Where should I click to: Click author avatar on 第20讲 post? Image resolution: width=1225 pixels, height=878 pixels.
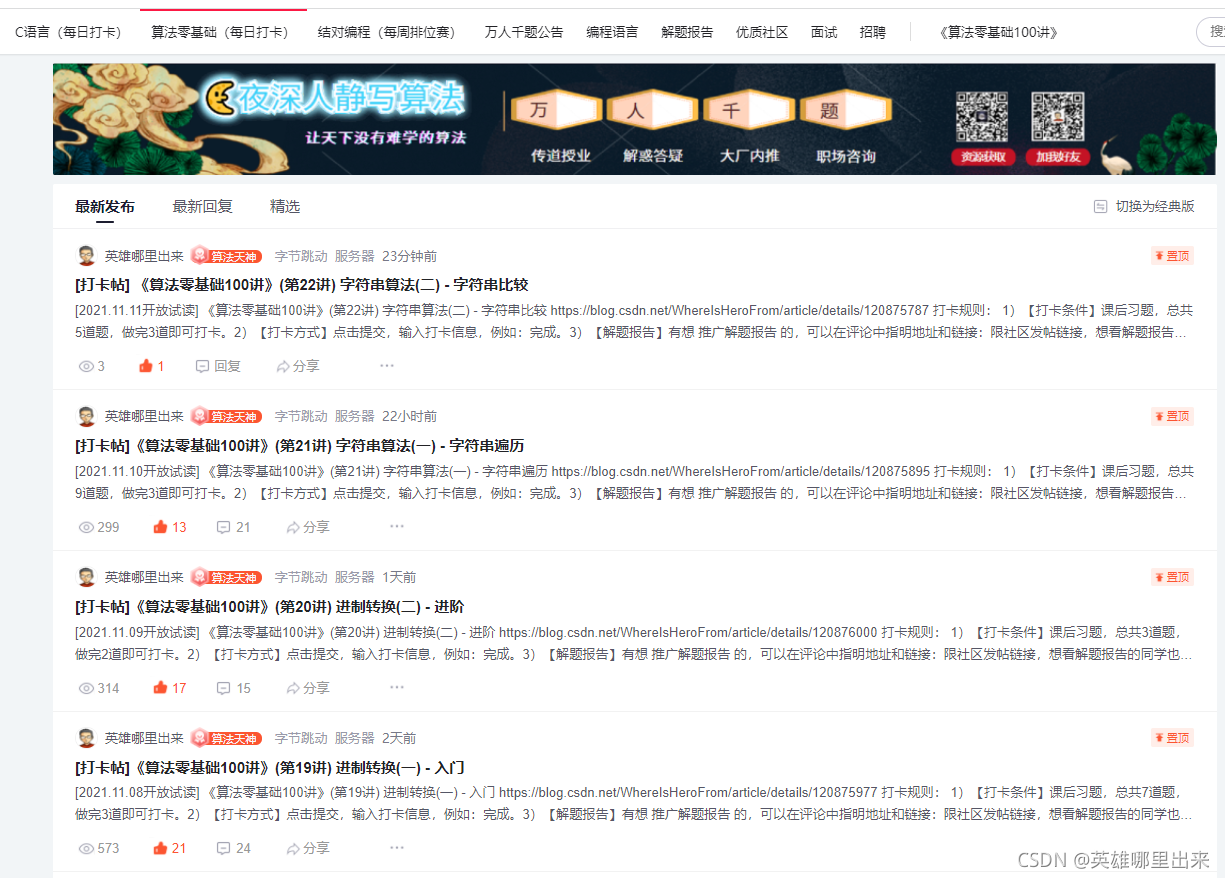click(x=87, y=577)
